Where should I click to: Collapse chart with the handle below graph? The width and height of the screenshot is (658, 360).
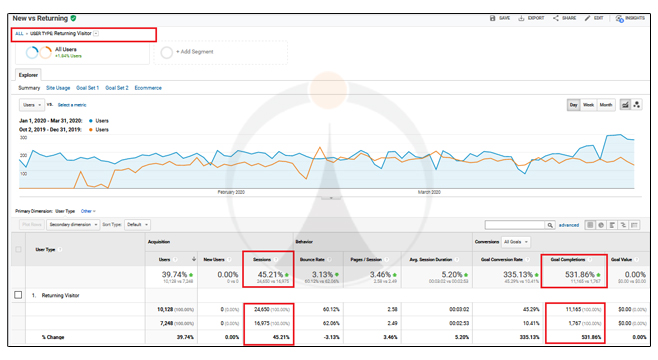click(x=331, y=198)
